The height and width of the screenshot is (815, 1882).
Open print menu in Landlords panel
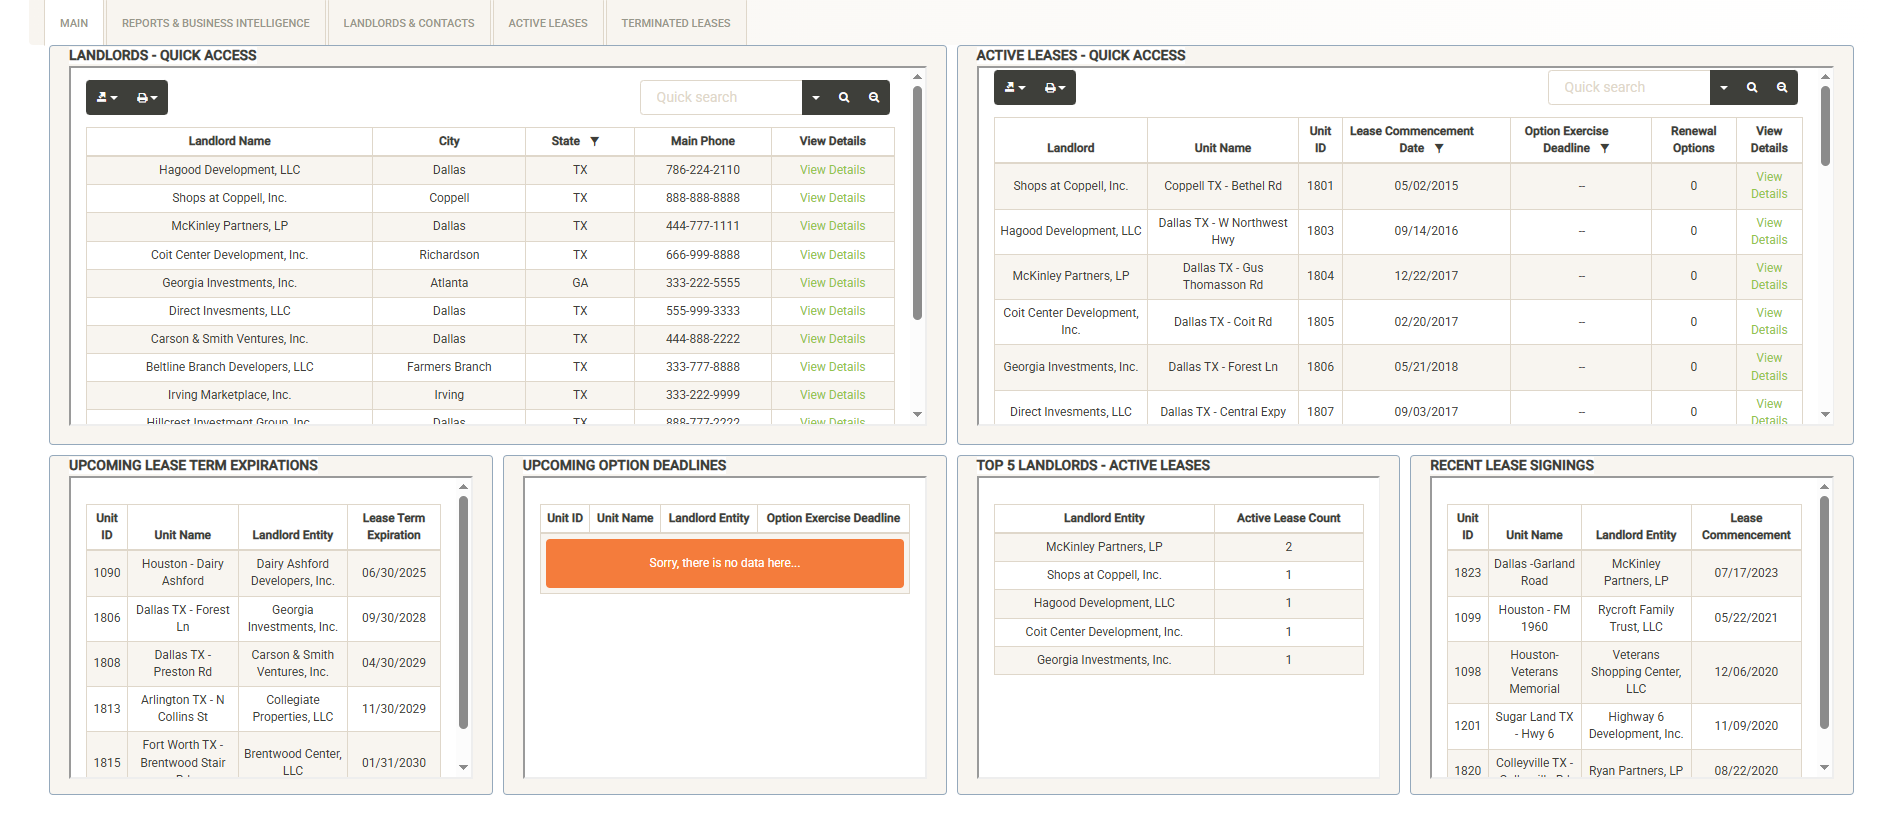(x=147, y=98)
